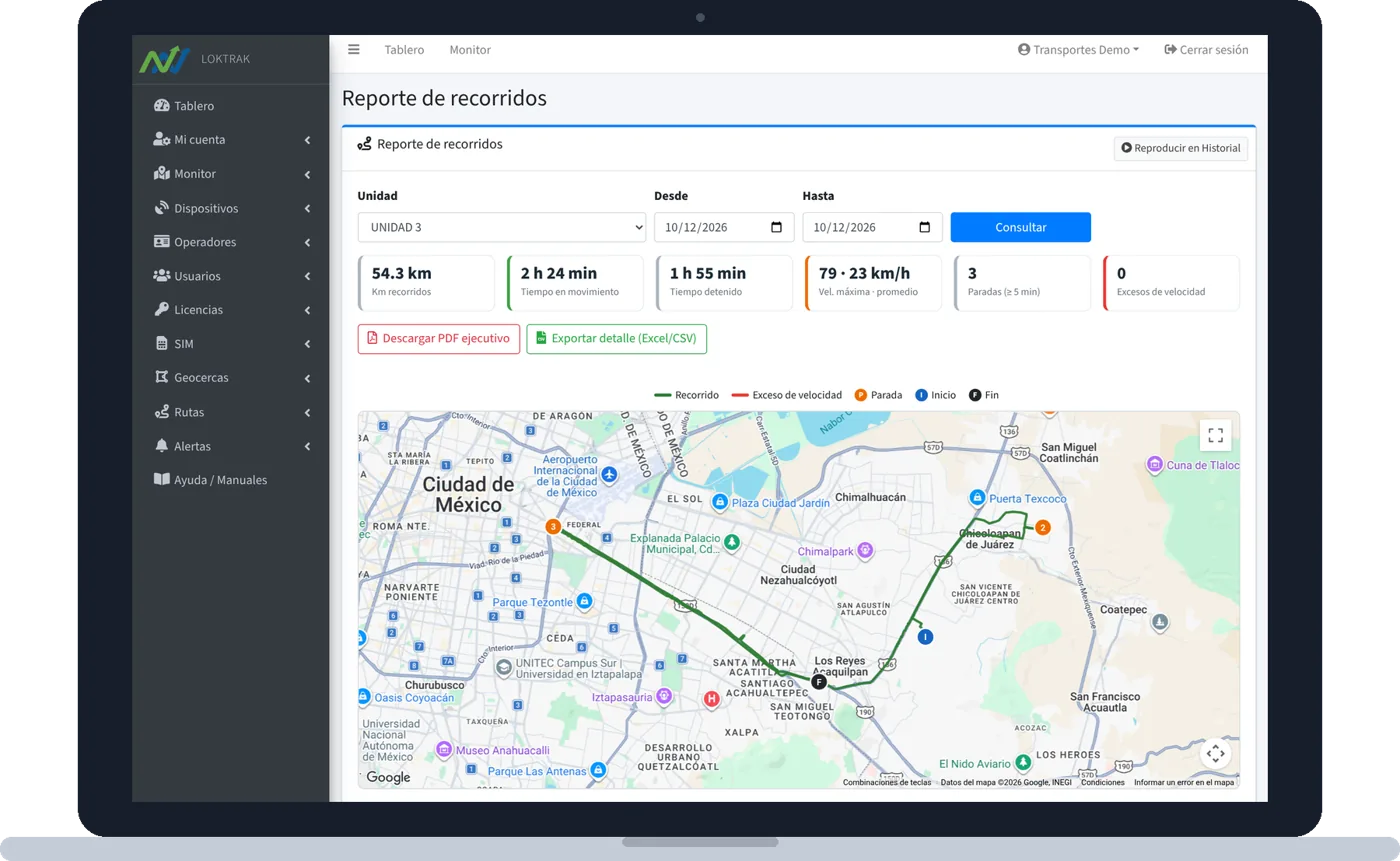
Task: Click orange stop marker 3 on map
Action: pyautogui.click(x=553, y=526)
